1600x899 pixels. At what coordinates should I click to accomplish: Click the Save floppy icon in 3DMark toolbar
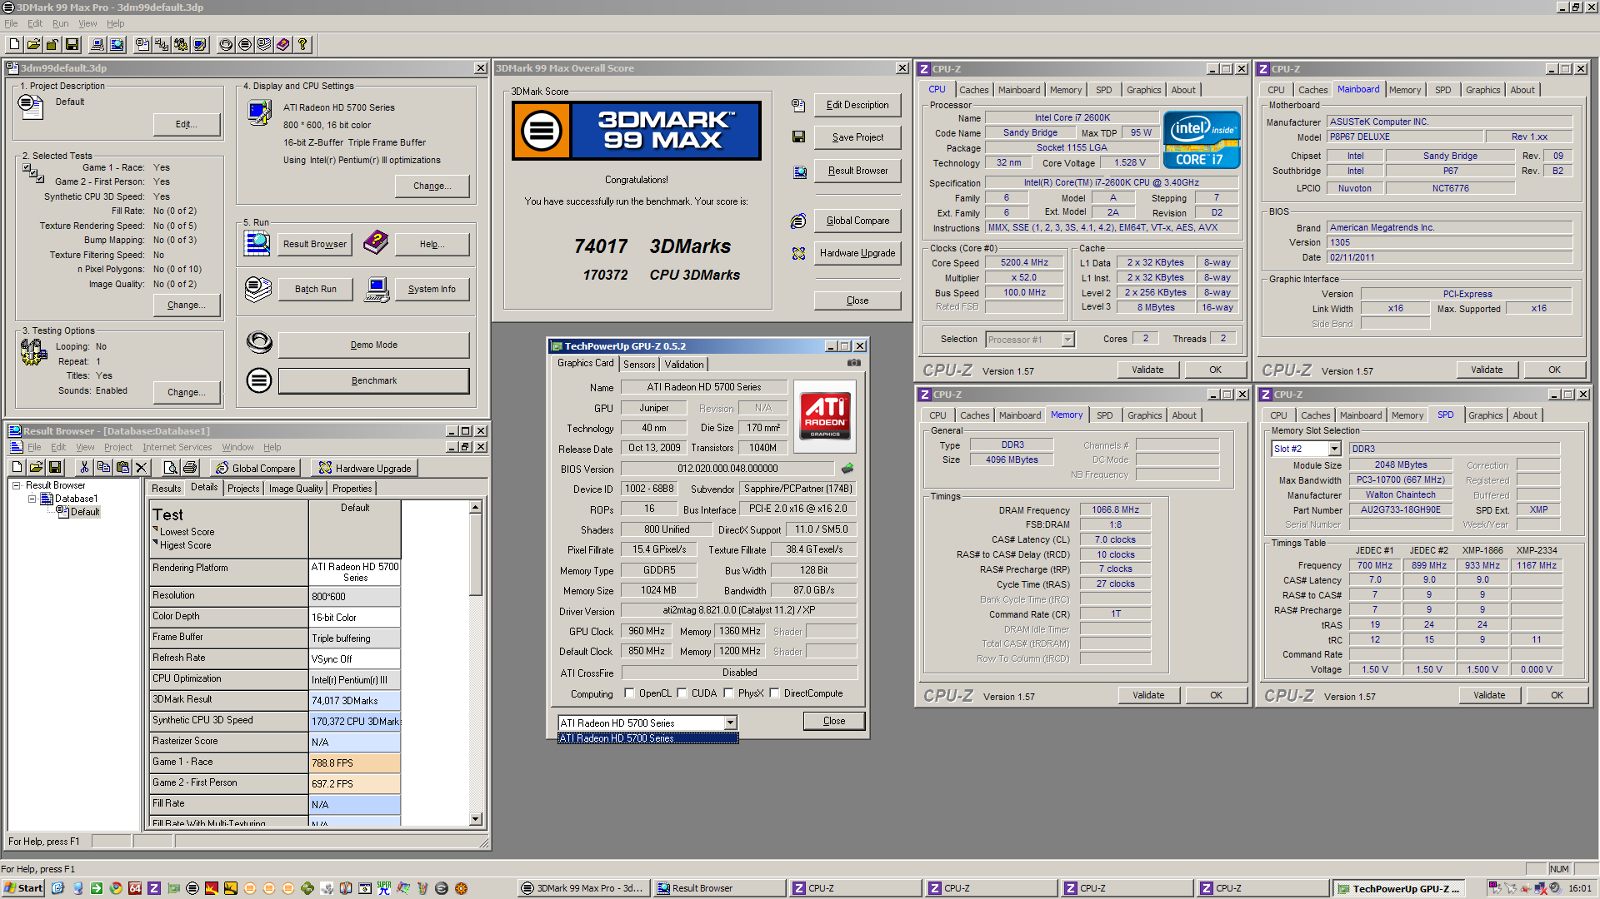[x=72, y=44]
